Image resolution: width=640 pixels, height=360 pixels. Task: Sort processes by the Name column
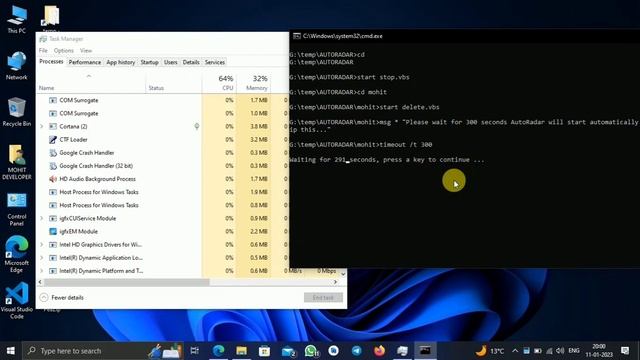pos(91,83)
